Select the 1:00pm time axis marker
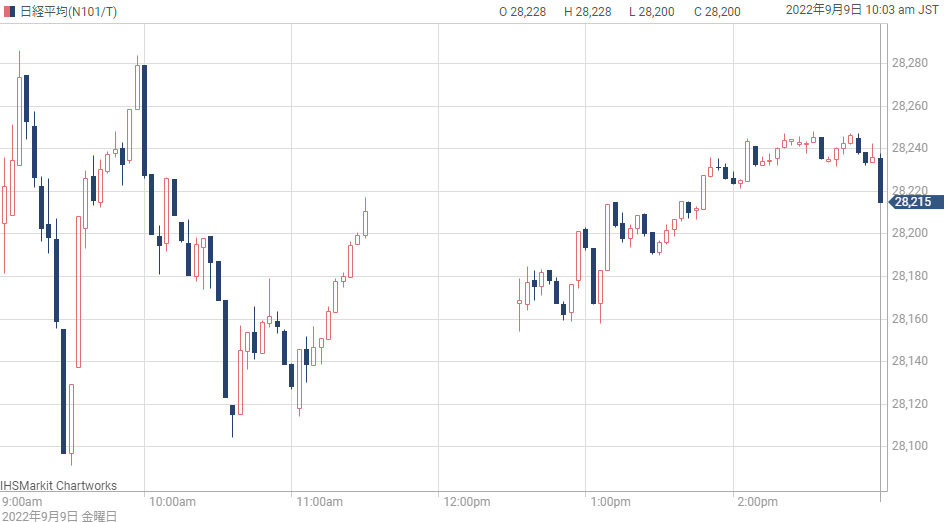This screenshot has height=522, width=952. [611, 501]
